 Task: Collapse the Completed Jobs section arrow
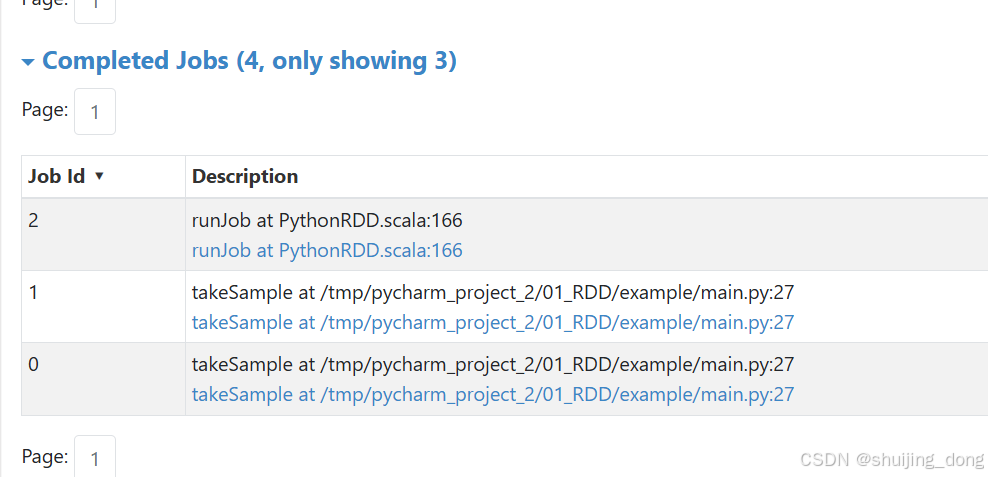pos(28,62)
